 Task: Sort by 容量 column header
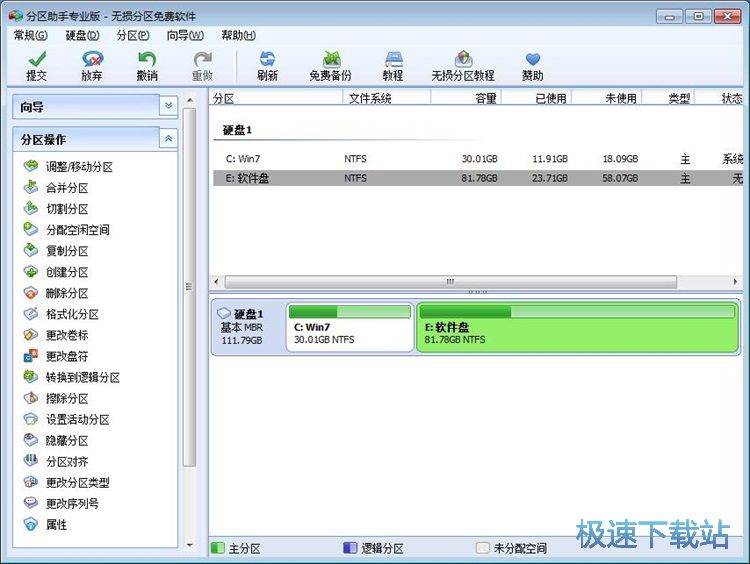coord(465,98)
